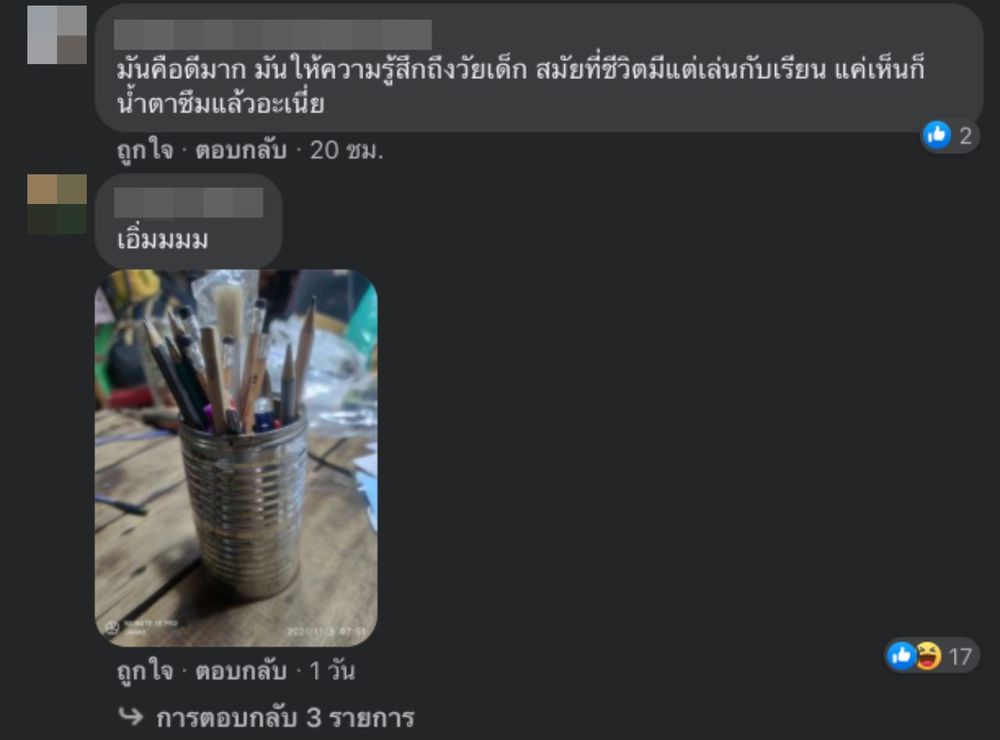Click the blue like icon showing 2 reactions
This screenshot has height=740, width=1000.
pos(937,135)
